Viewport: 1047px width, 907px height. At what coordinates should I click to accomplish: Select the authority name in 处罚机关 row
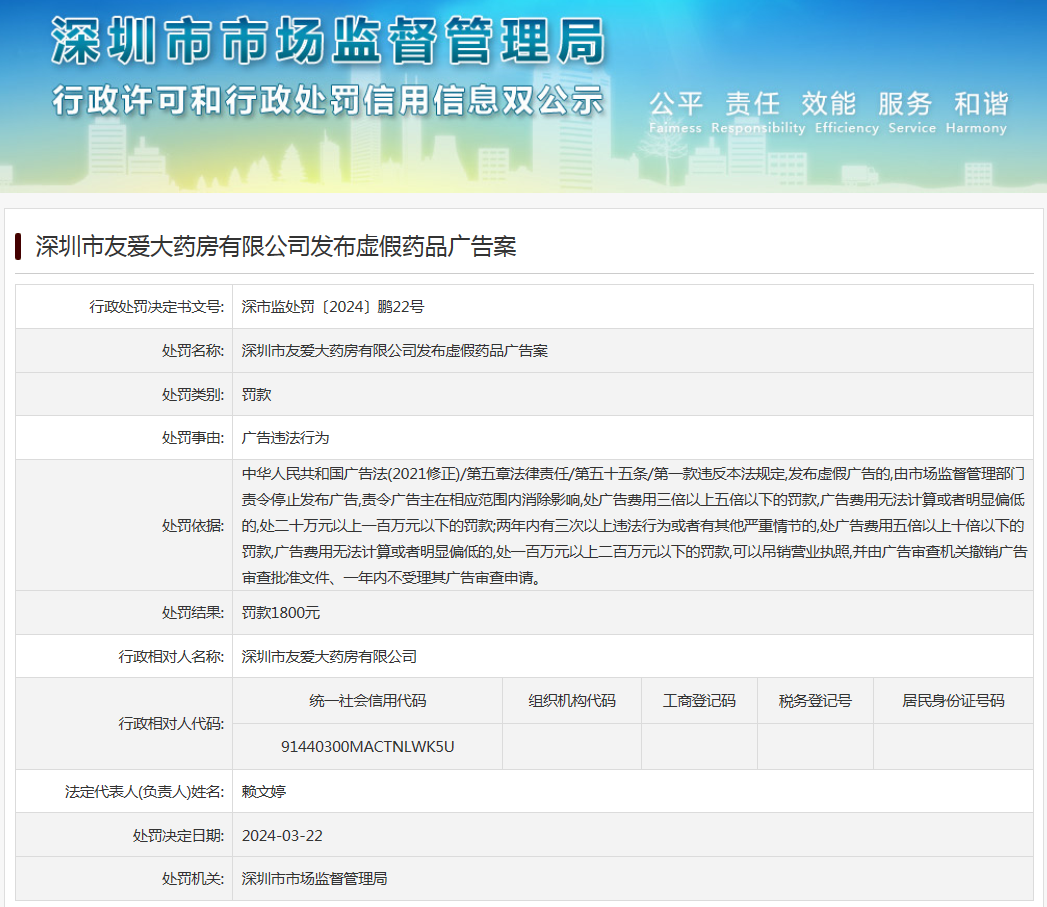pos(315,878)
